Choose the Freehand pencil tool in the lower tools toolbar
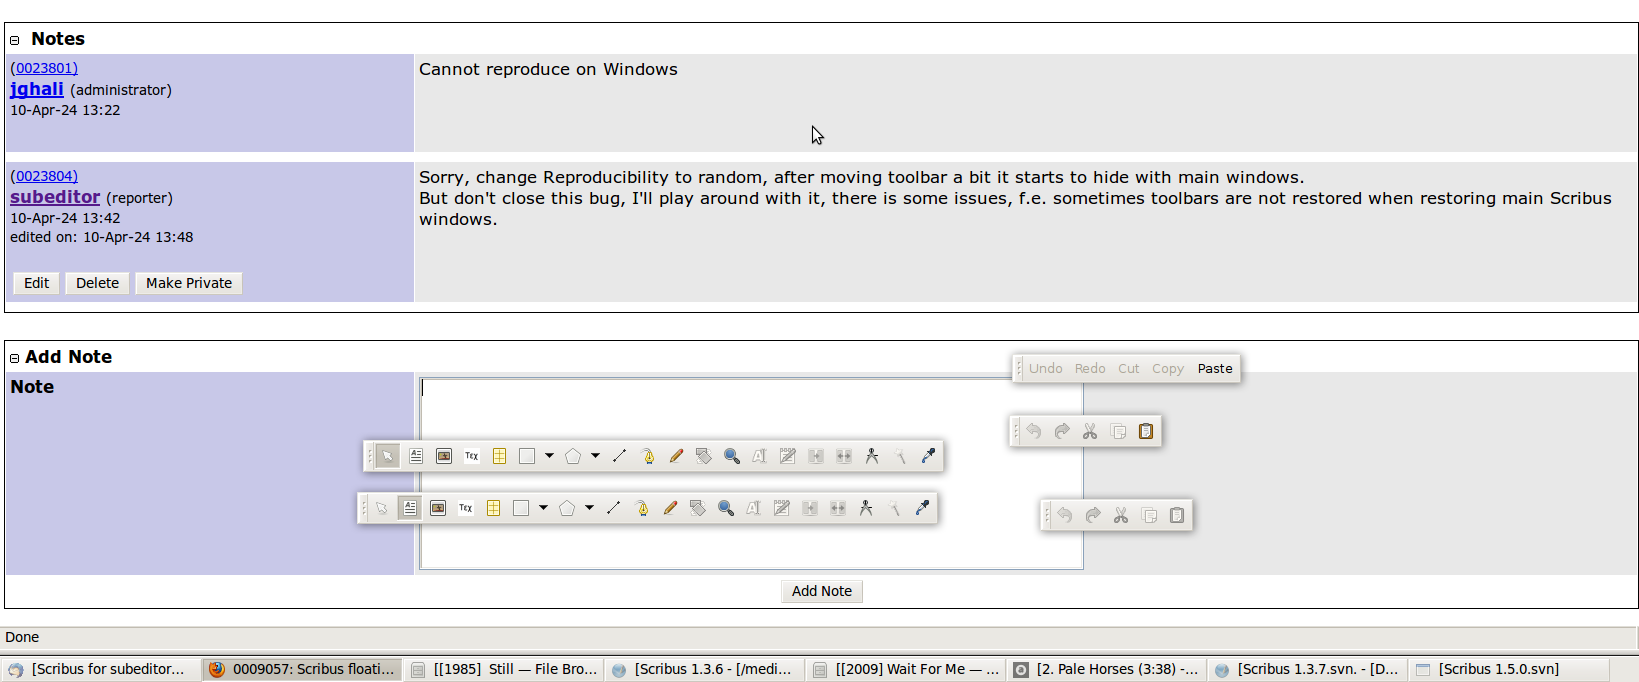The height and width of the screenshot is (682, 1639). click(x=670, y=508)
